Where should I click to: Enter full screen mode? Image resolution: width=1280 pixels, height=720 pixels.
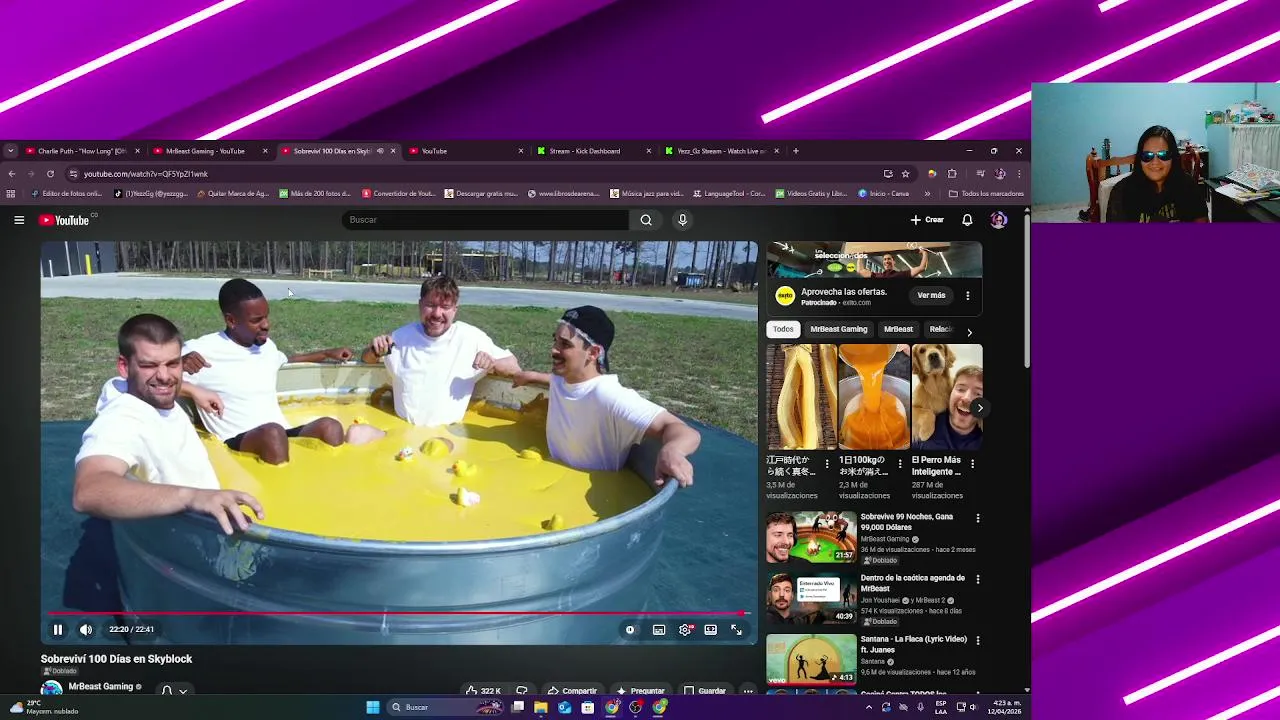pyautogui.click(x=736, y=629)
